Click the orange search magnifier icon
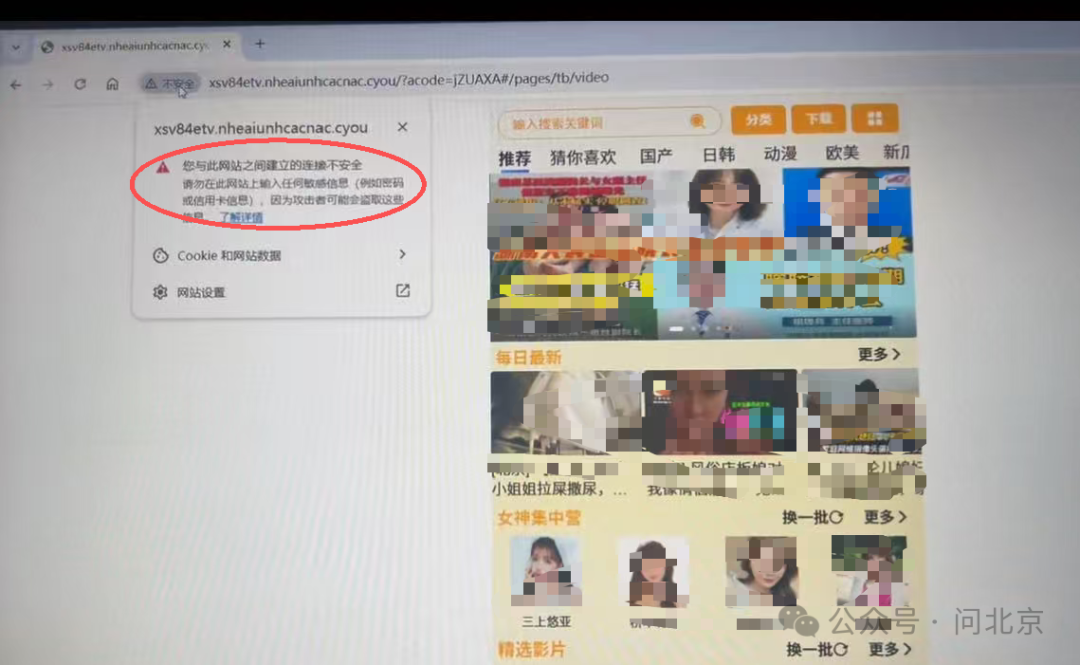Screen dimensions: 1080x665 (697, 121)
